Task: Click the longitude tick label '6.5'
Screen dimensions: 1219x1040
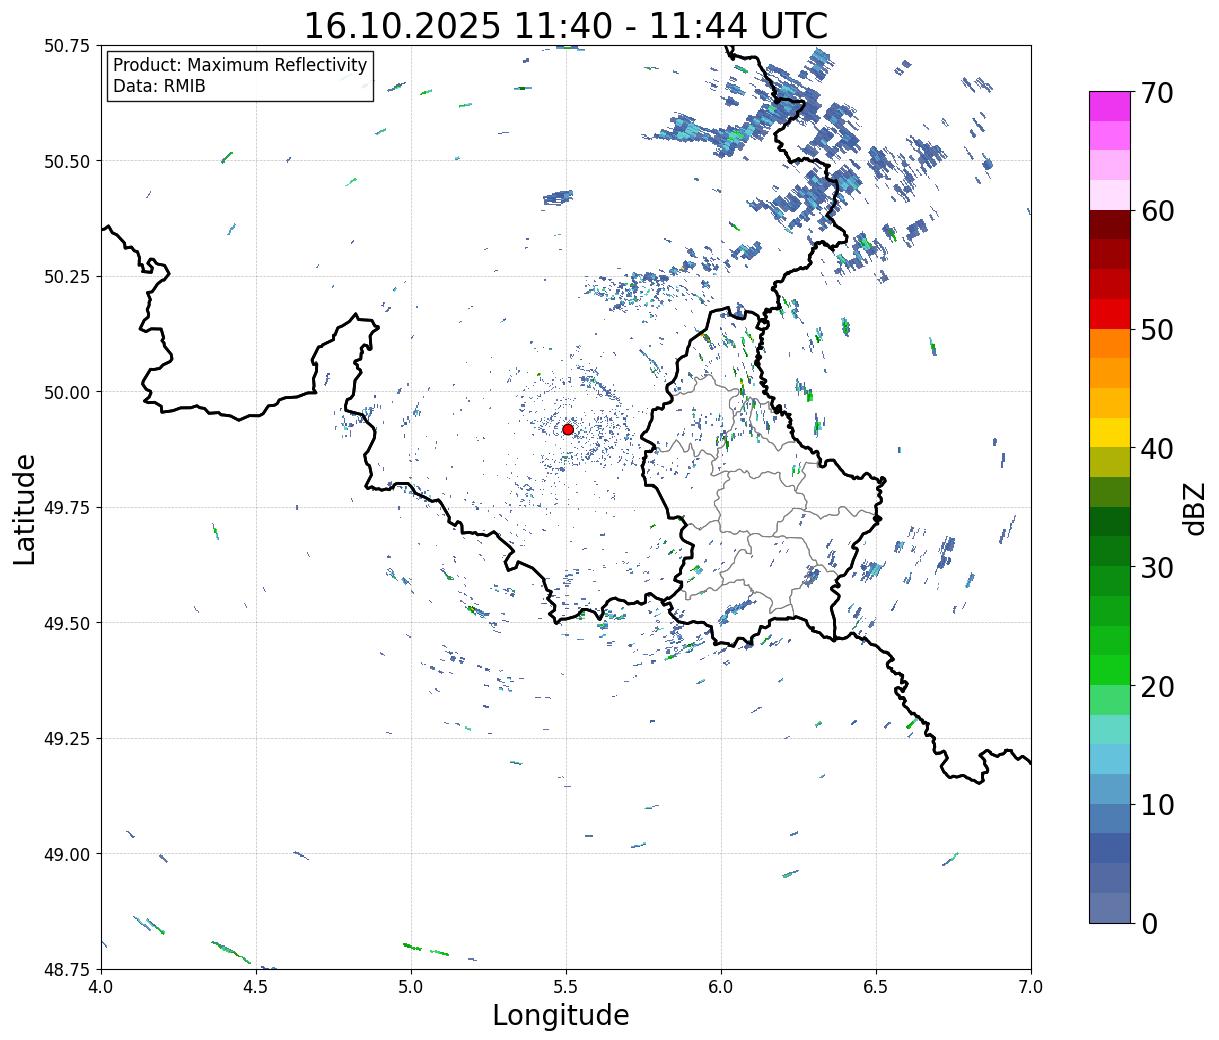Action: pyautogui.click(x=876, y=987)
